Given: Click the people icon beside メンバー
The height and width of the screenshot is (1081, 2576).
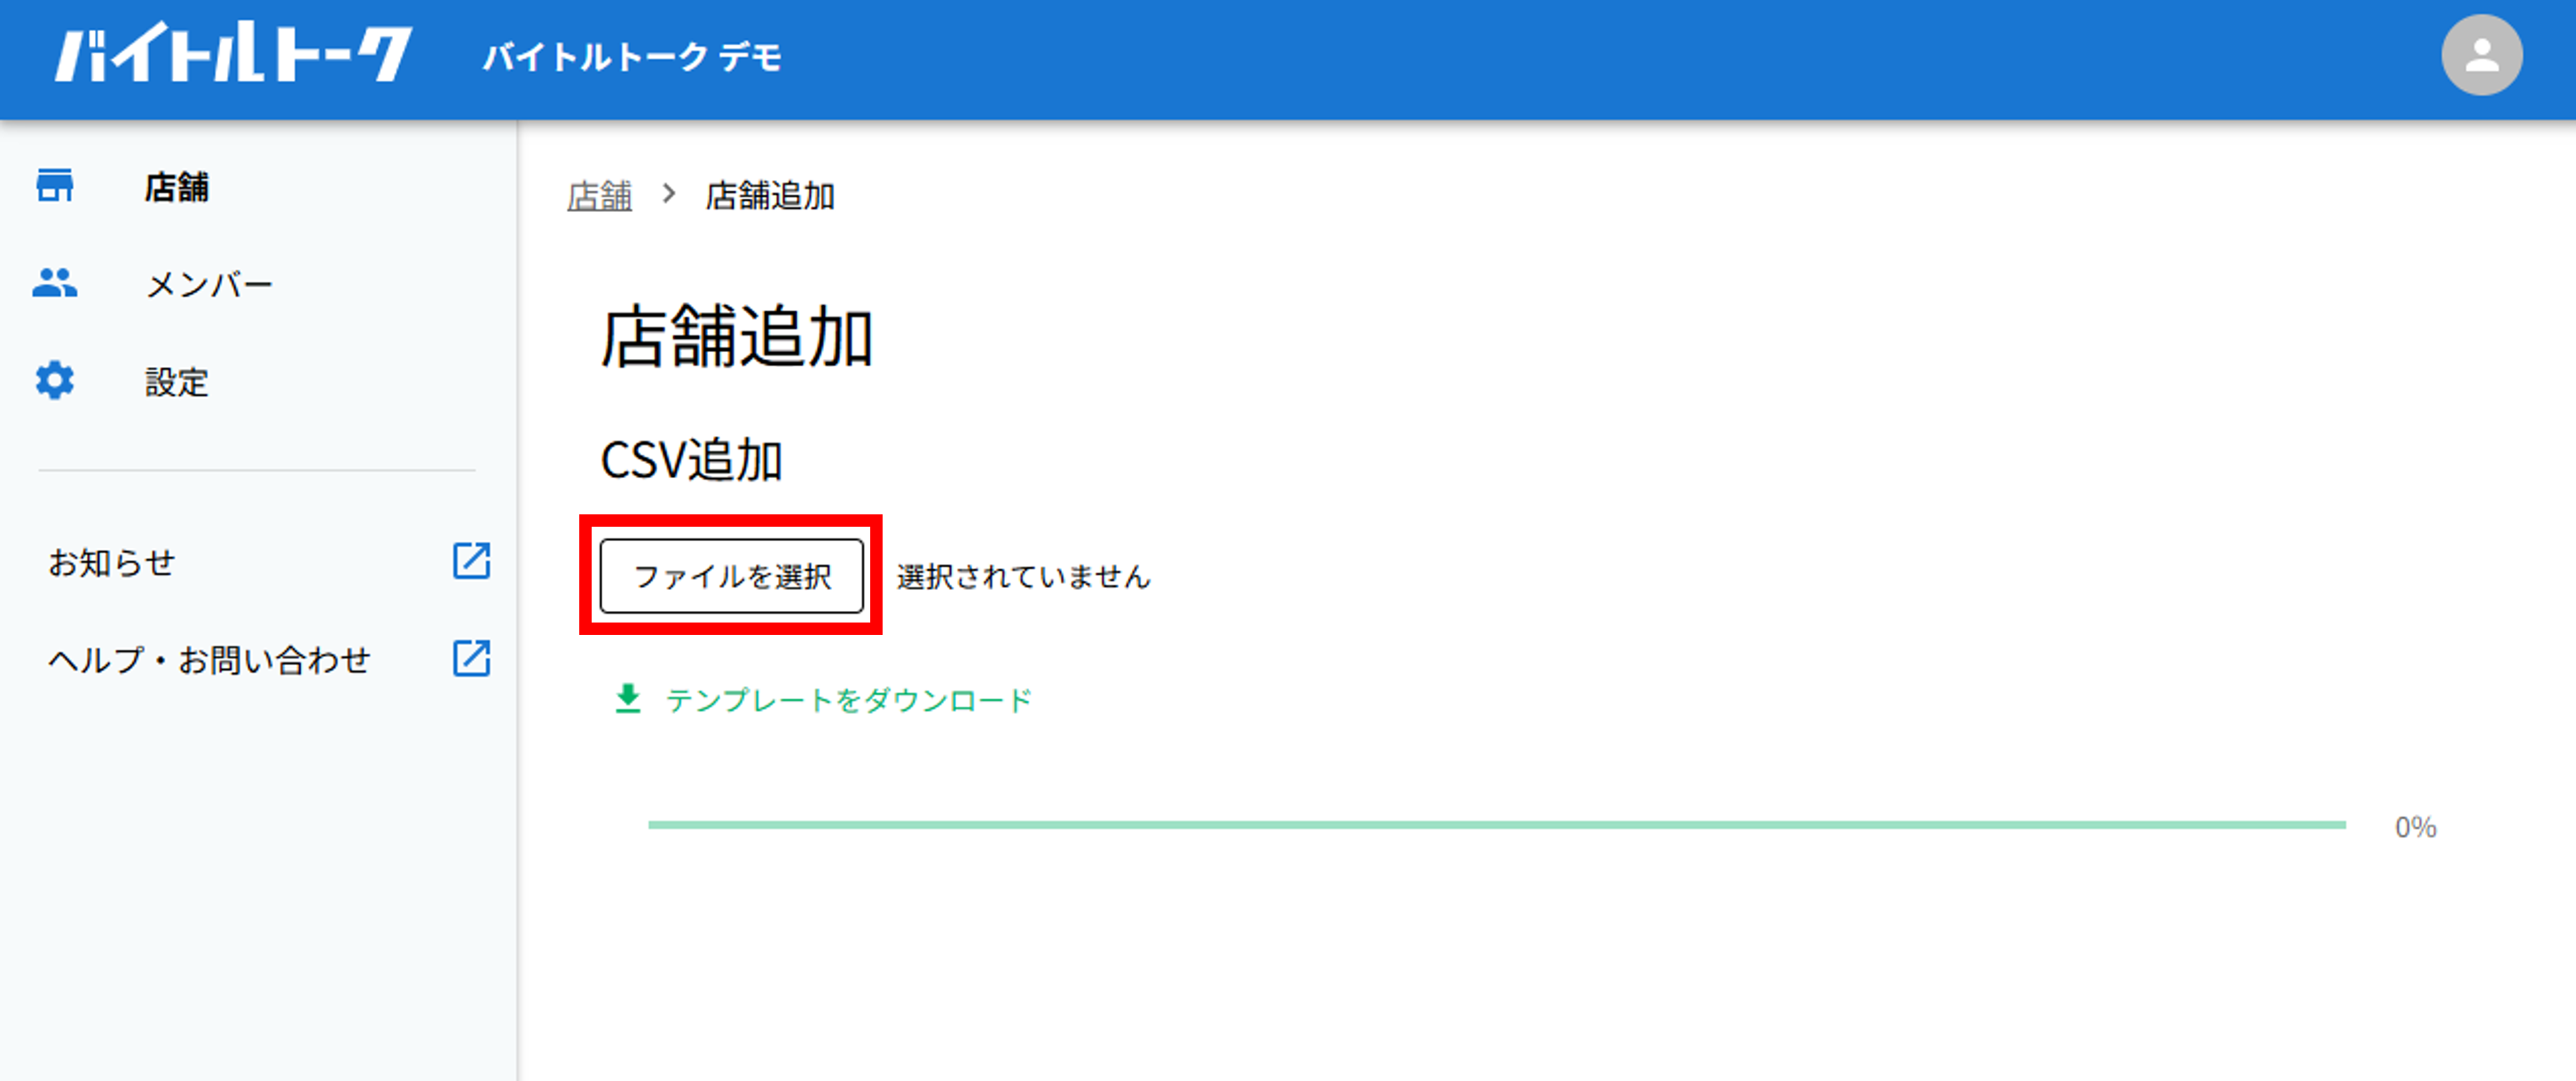Looking at the screenshot, I should click(x=55, y=283).
